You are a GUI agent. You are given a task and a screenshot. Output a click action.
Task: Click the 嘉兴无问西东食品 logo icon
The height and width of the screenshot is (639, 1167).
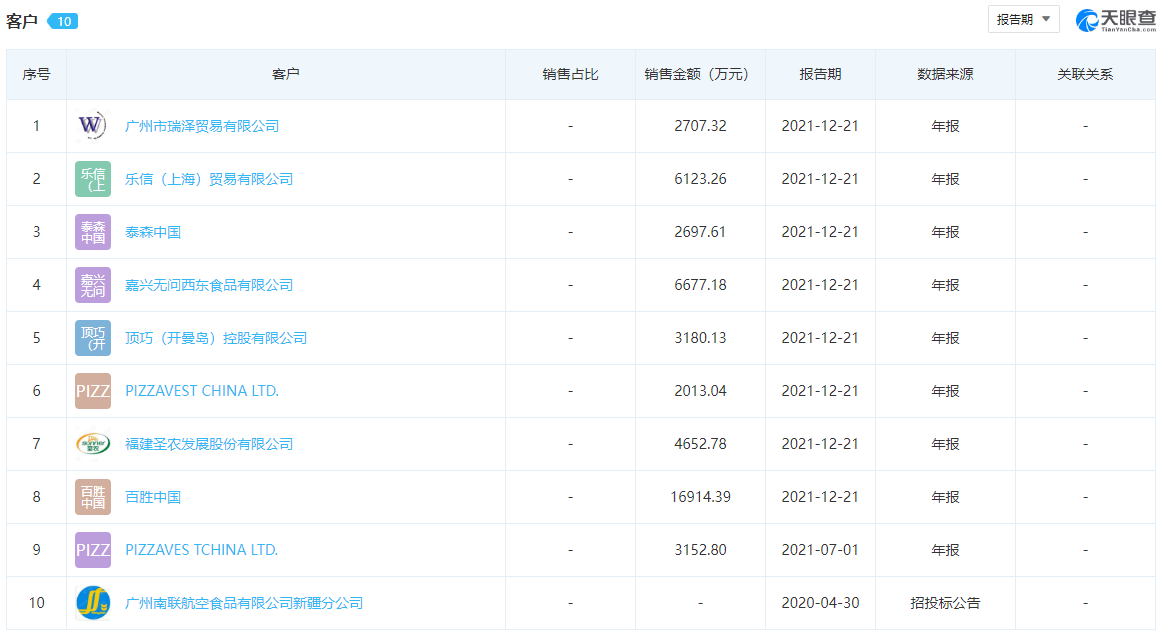[92, 285]
